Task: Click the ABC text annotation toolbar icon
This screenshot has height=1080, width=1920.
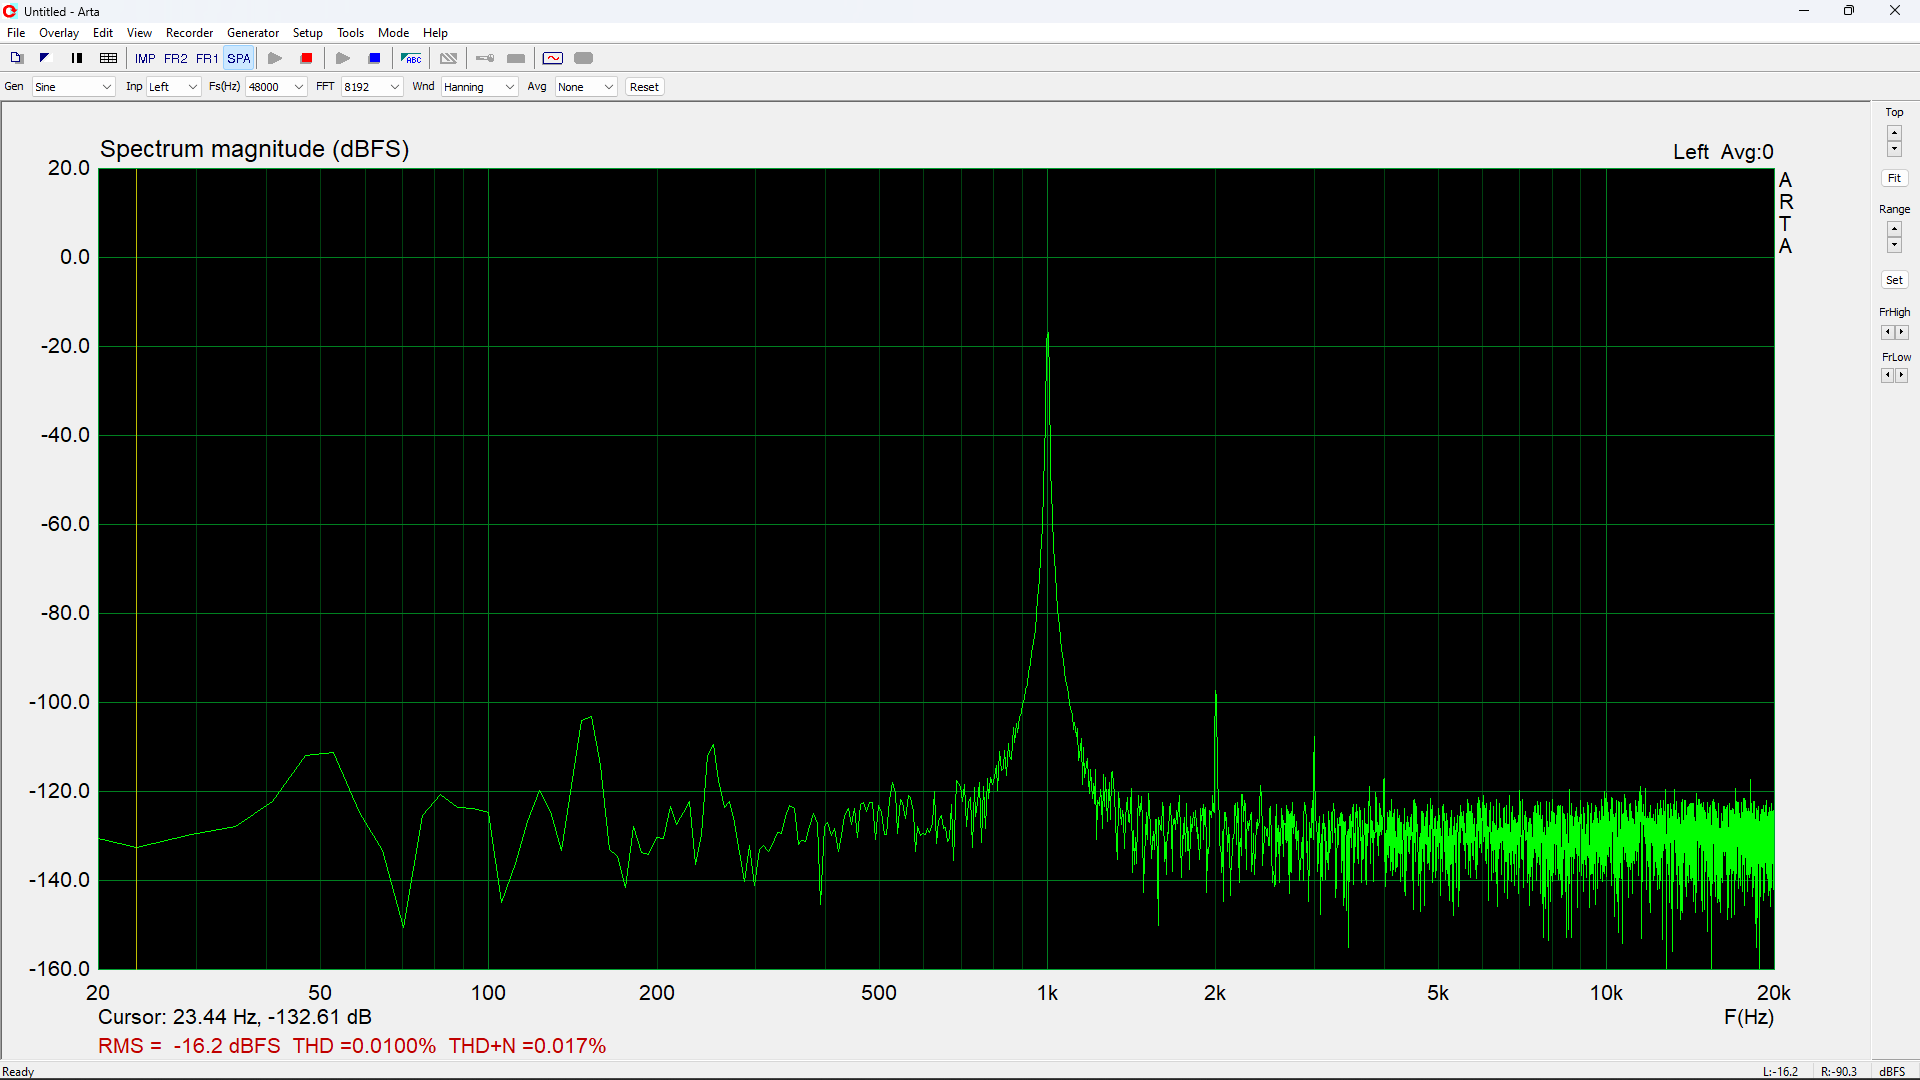Action: coord(411,58)
